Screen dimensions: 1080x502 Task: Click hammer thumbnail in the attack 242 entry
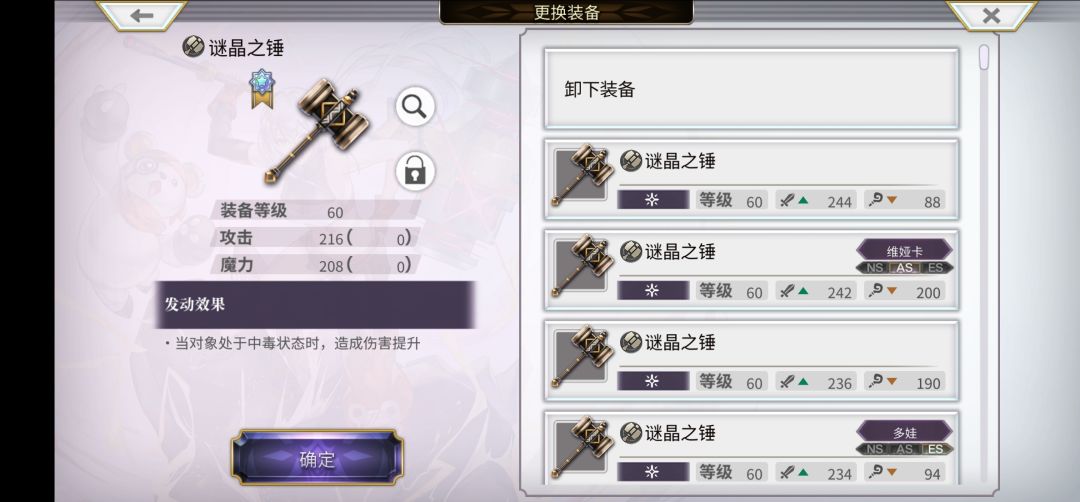(x=581, y=266)
